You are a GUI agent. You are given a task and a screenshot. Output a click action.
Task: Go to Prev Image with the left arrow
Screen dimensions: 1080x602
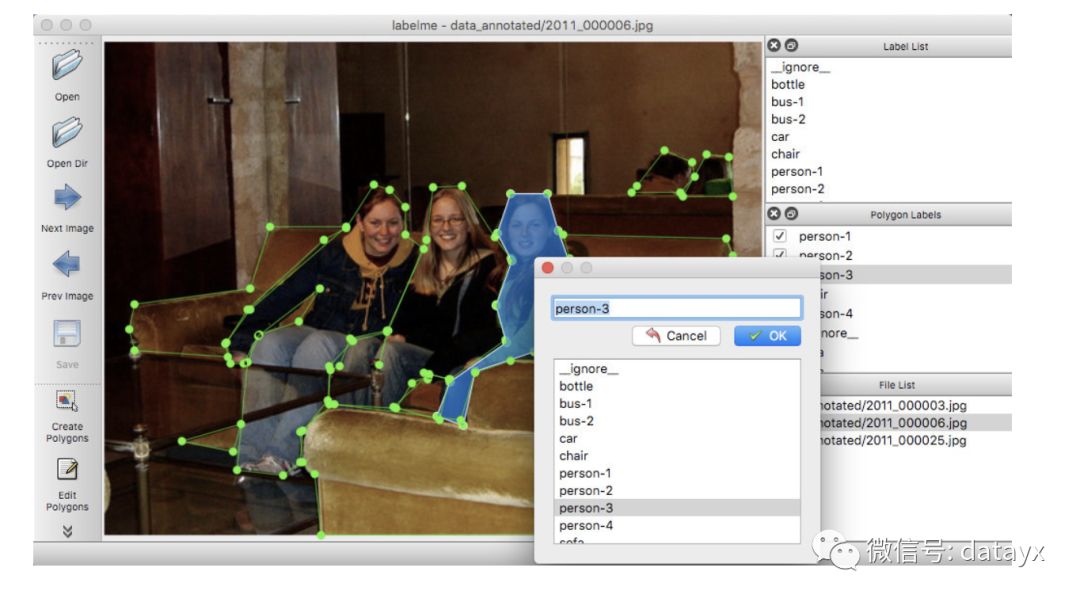click(x=67, y=264)
